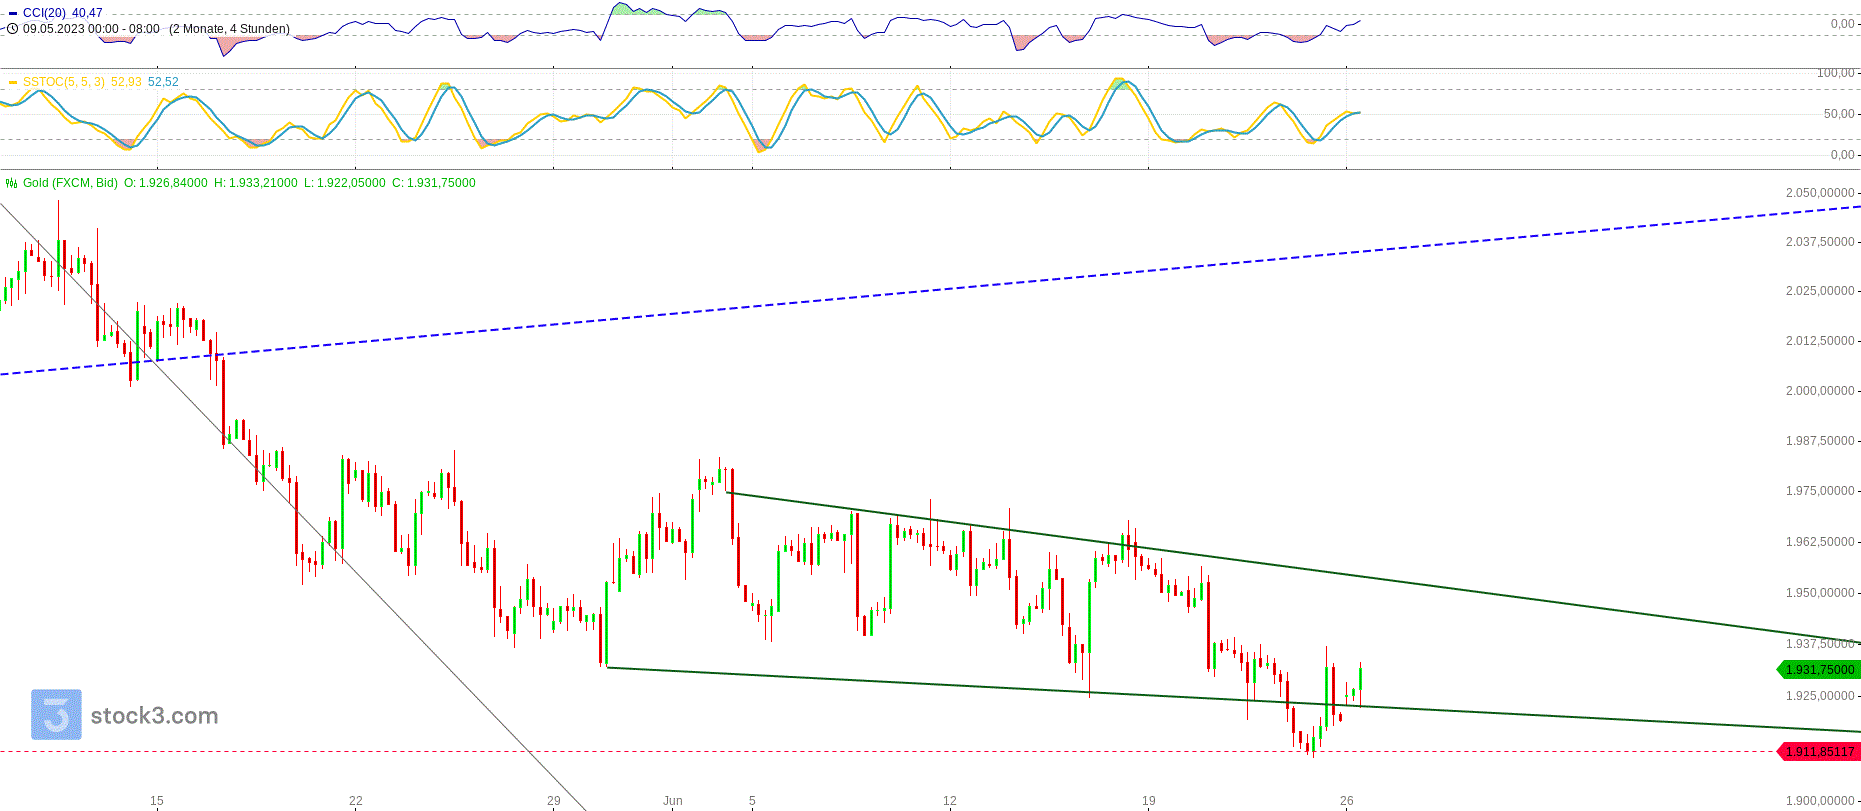
Task: Click the low price L: 1.922,05000
Action: tap(344, 183)
